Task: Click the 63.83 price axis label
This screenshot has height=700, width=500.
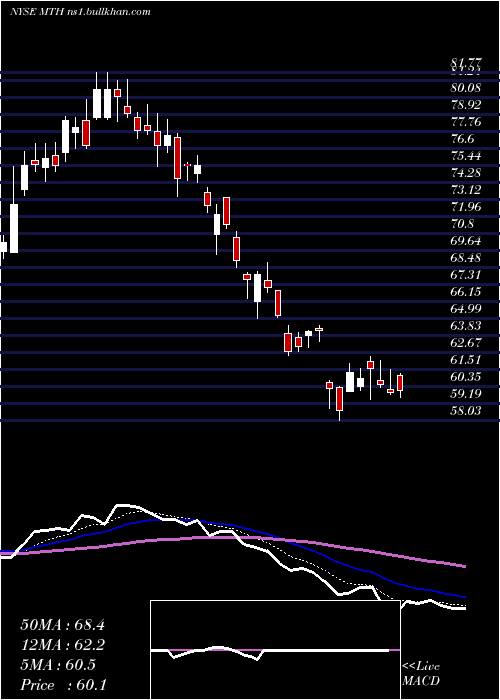Action: click(466, 325)
